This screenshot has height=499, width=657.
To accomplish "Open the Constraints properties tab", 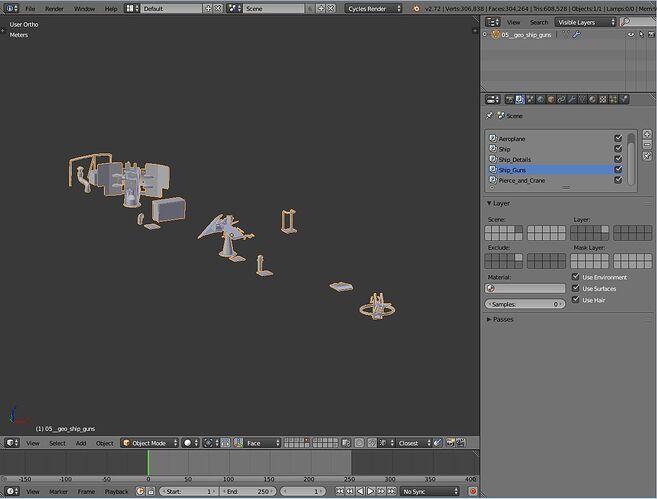I will (x=561, y=99).
